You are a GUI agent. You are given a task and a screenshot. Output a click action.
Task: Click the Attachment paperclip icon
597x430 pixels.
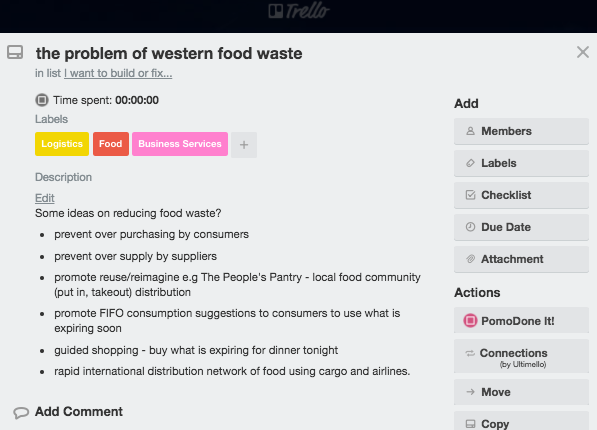(470, 259)
